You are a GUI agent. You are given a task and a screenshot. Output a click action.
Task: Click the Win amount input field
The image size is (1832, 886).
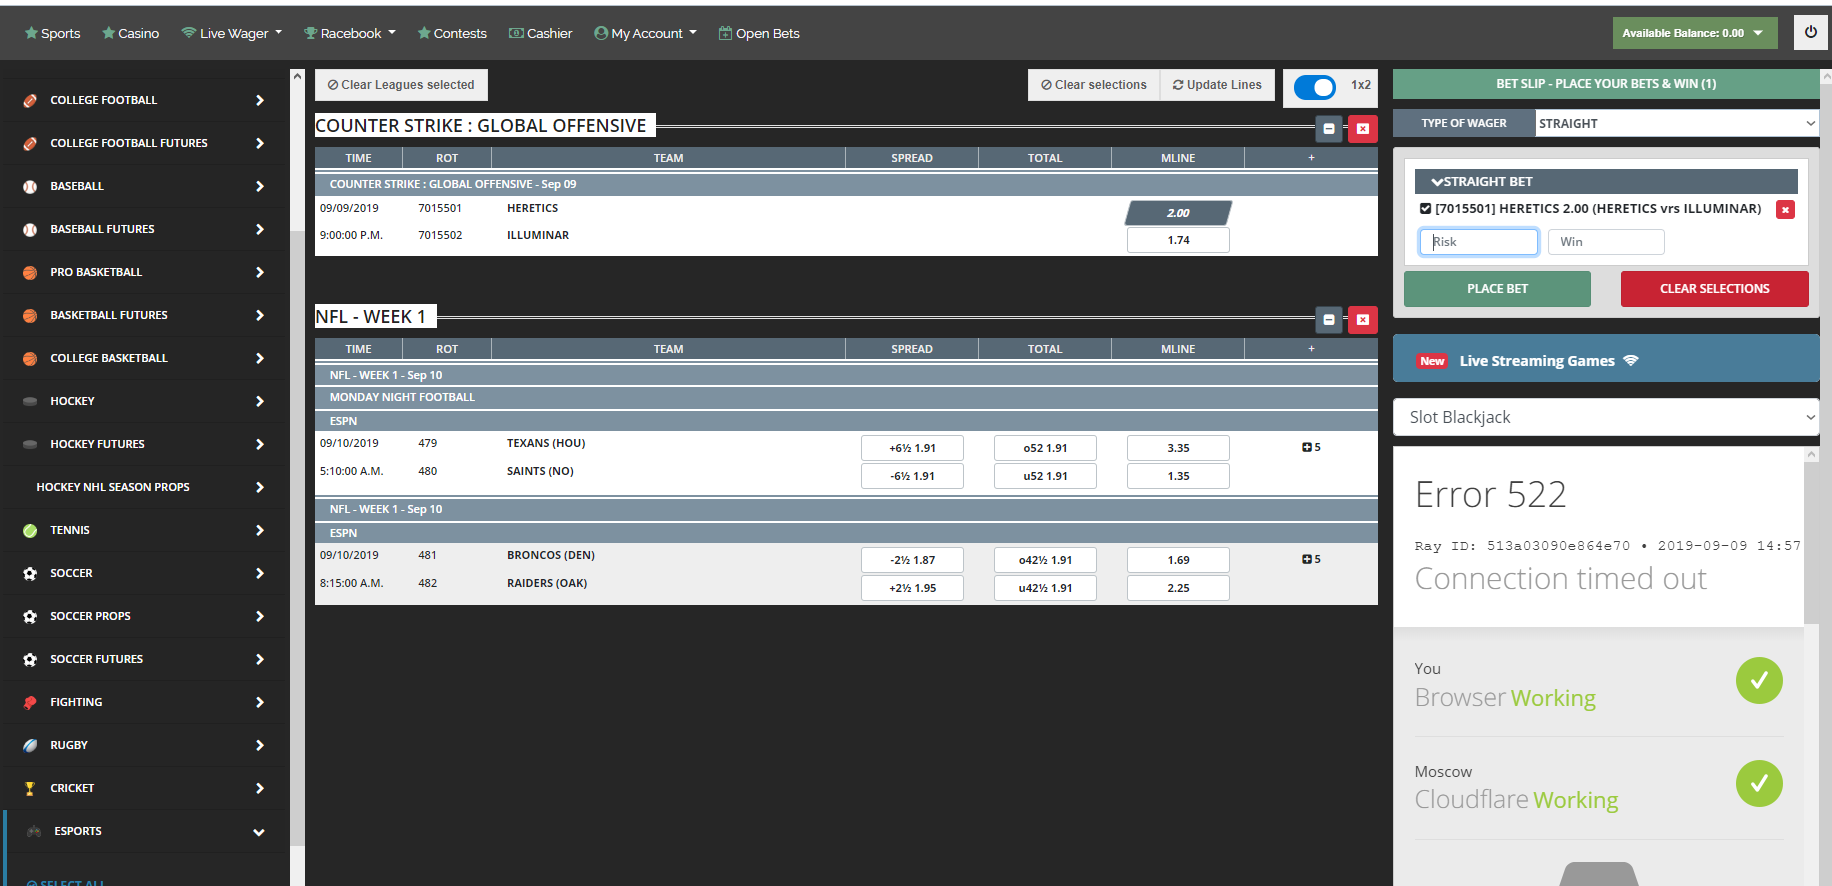1606,242
